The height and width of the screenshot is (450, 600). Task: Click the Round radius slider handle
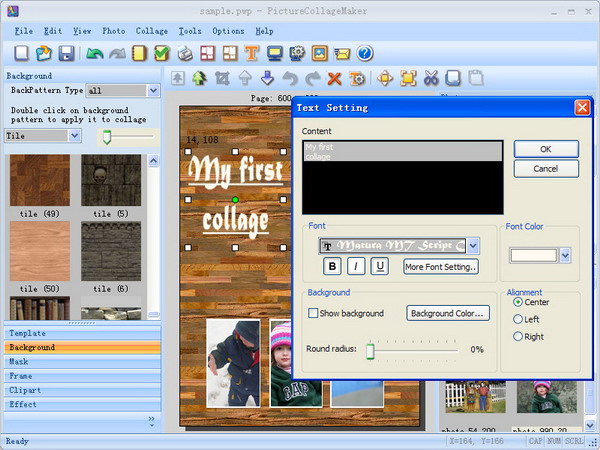coord(370,351)
